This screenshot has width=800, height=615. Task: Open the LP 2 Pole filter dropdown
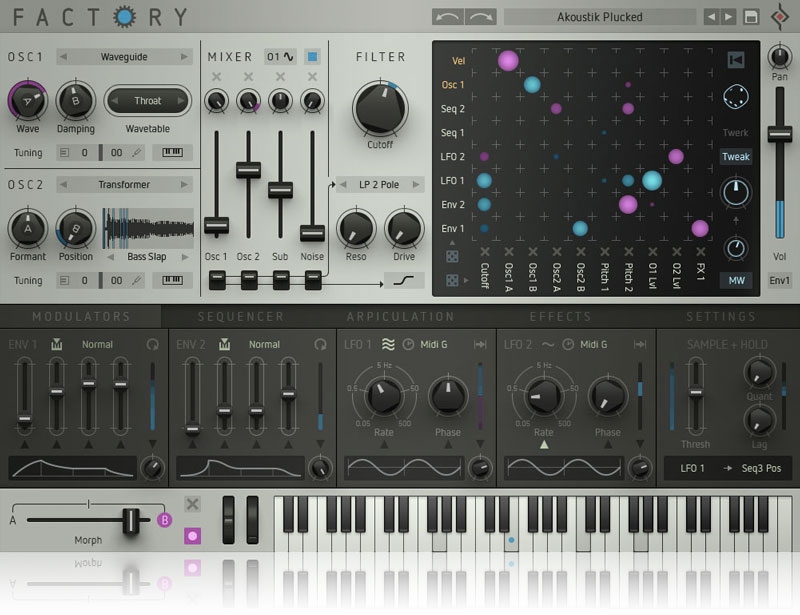point(381,184)
